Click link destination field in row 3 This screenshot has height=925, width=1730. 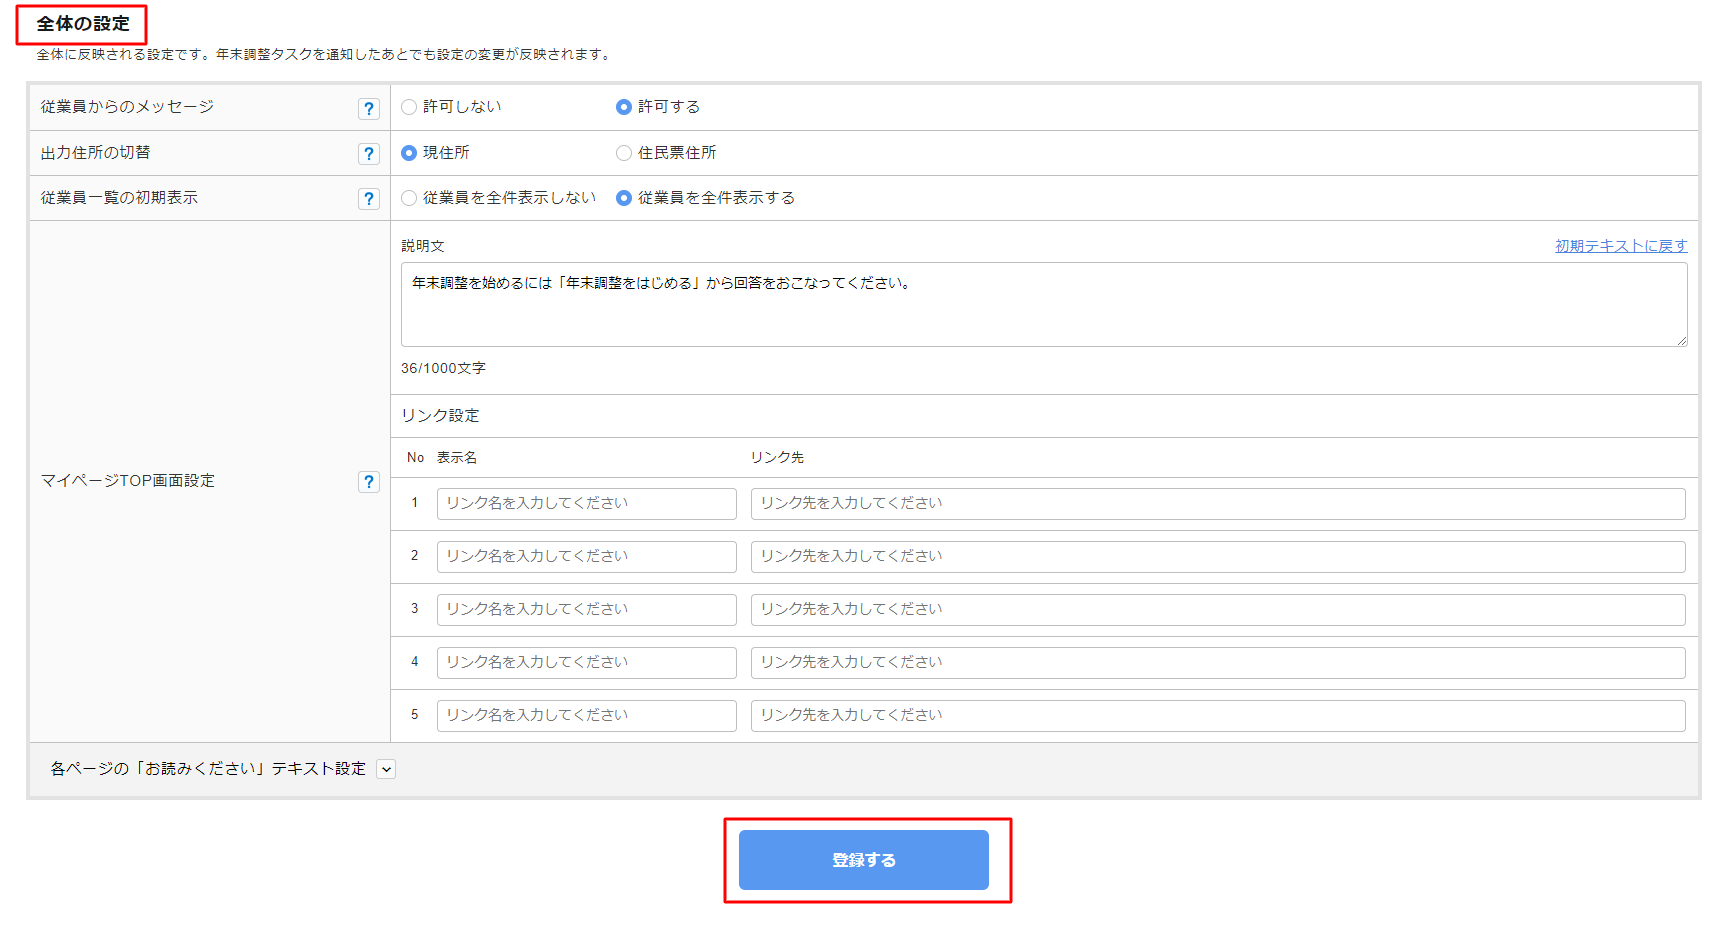coord(1218,610)
